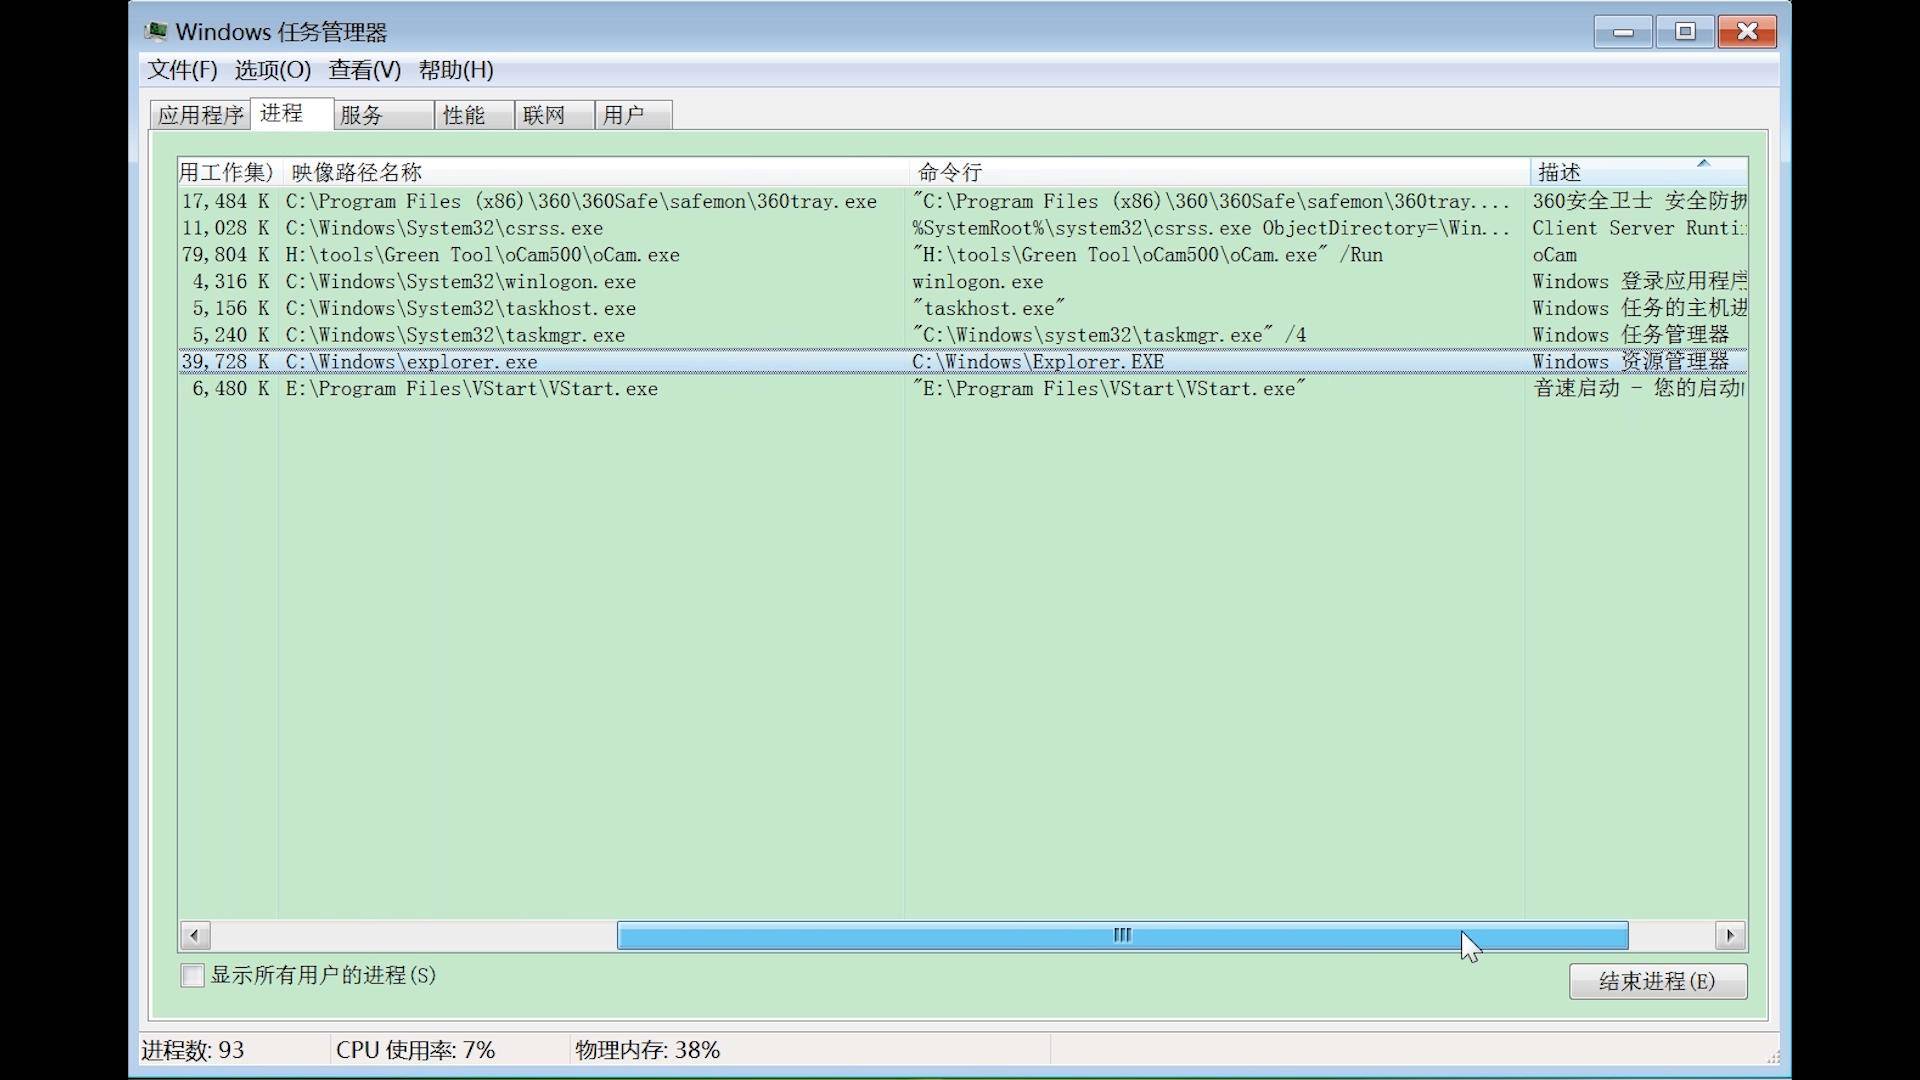
Task: Maximize the Task Manager window
Action: (1685, 32)
